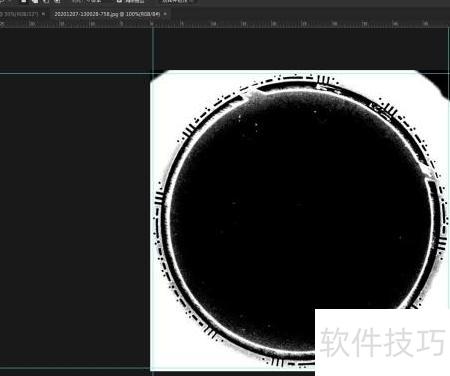This screenshot has width=450, height=376.
Task: Toggle the anti-alias checkbox in options bar
Action: tap(119, 1)
